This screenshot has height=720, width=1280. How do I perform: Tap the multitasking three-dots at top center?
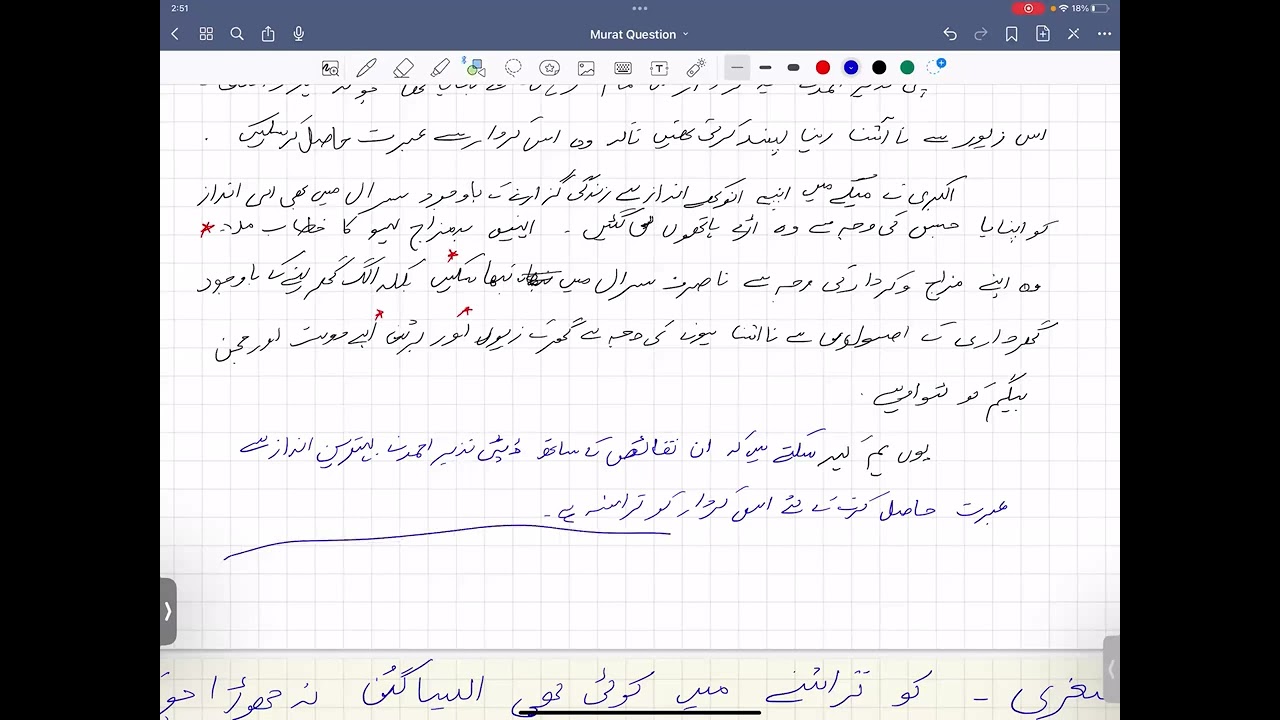pos(640,7)
